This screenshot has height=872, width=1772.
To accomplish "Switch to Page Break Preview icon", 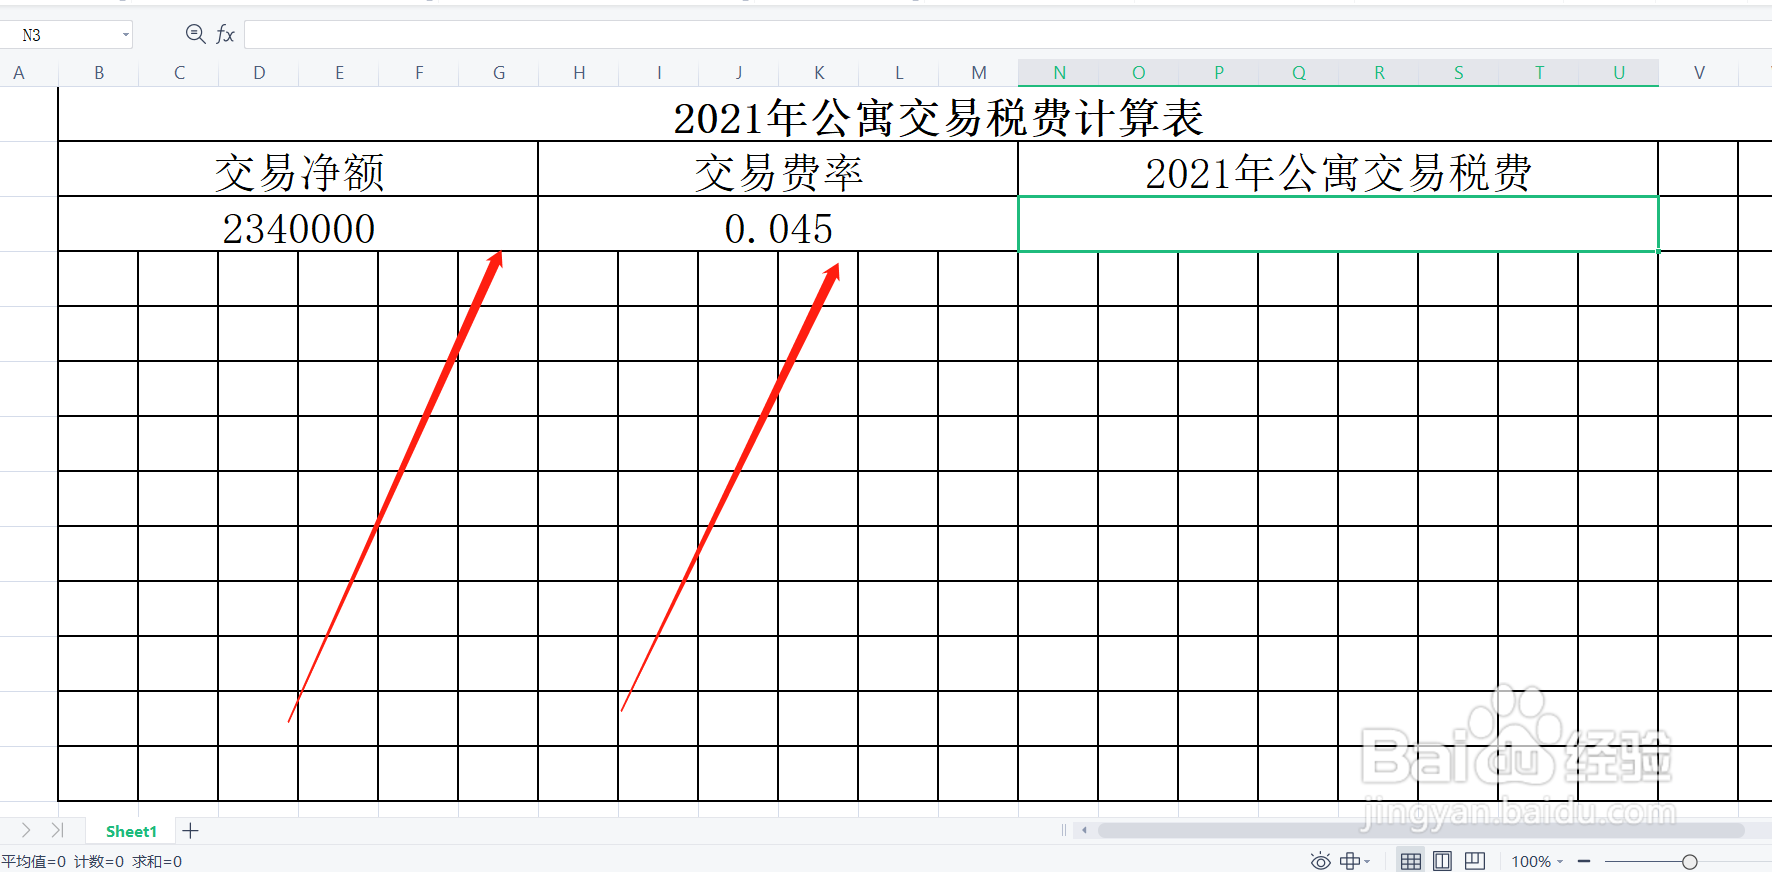I will [1474, 861].
